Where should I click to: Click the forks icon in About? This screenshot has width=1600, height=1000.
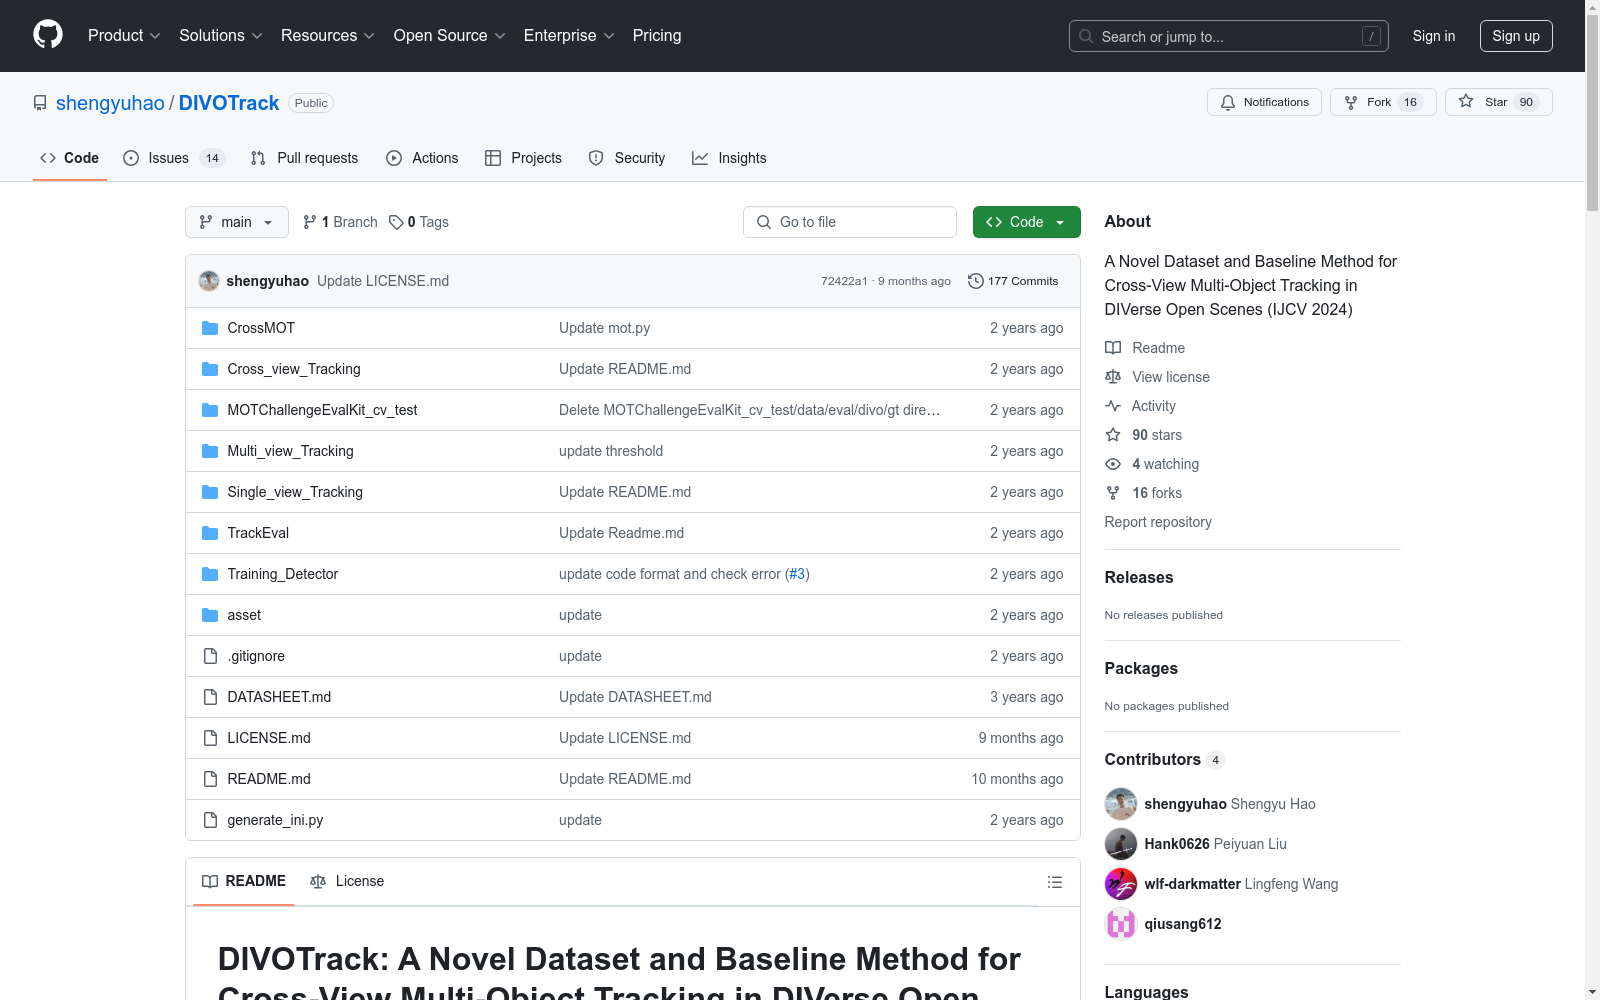pyautogui.click(x=1113, y=493)
